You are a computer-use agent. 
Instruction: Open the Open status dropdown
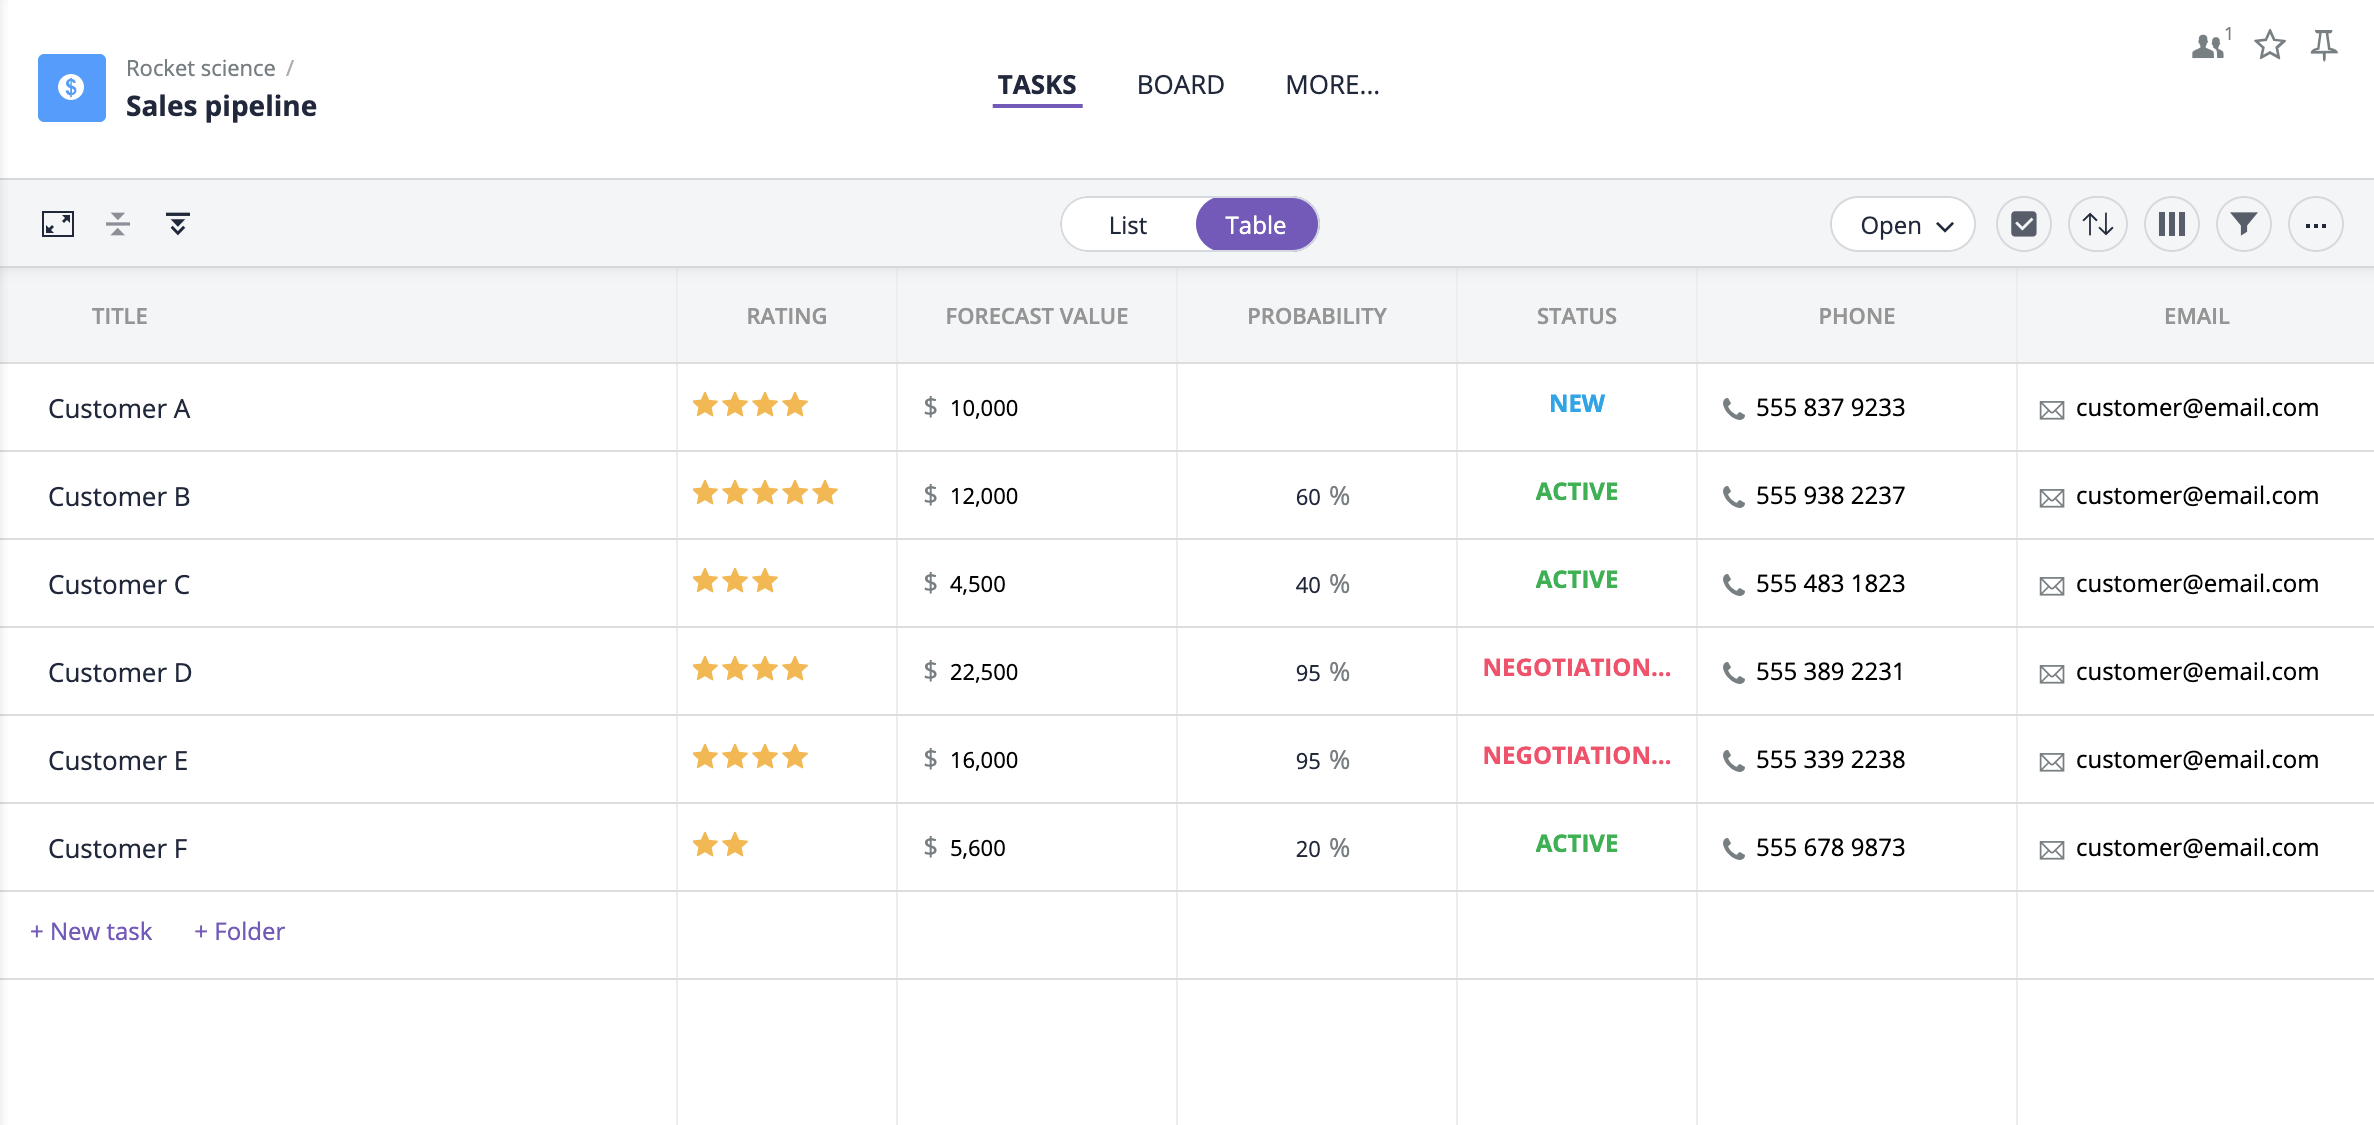tap(1903, 224)
